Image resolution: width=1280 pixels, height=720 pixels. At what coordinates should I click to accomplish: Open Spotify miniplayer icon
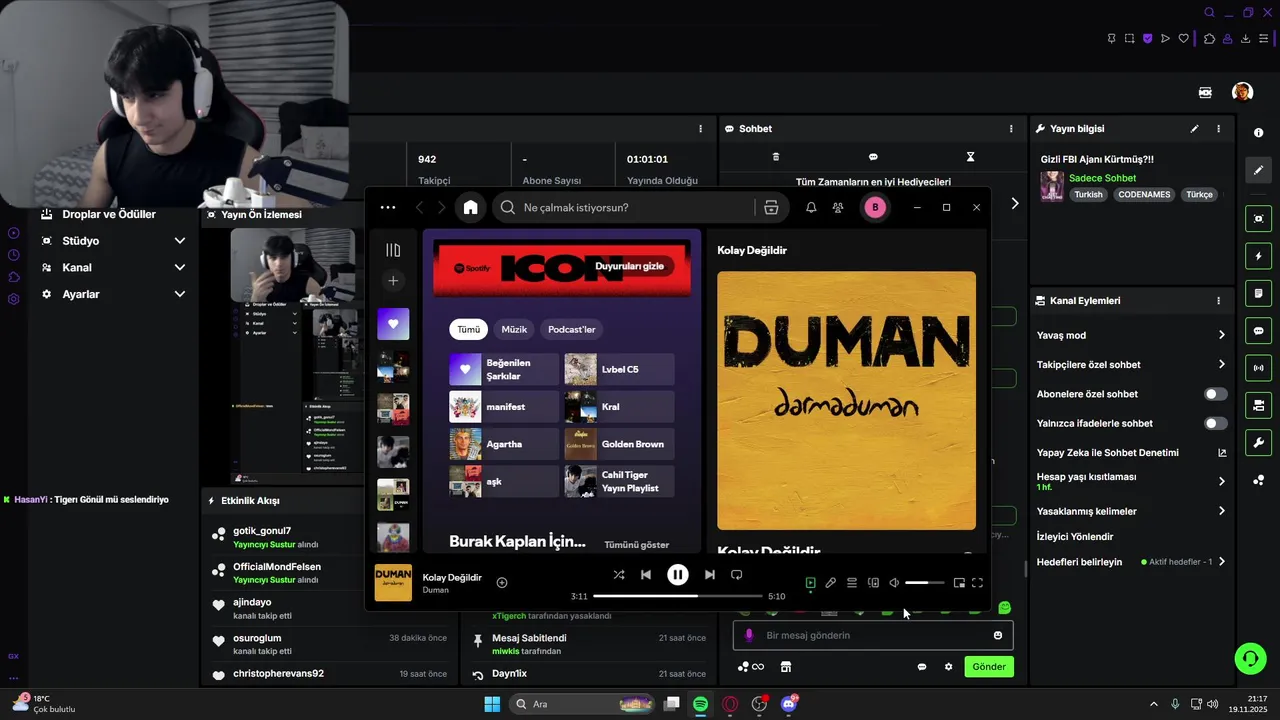[x=959, y=583]
